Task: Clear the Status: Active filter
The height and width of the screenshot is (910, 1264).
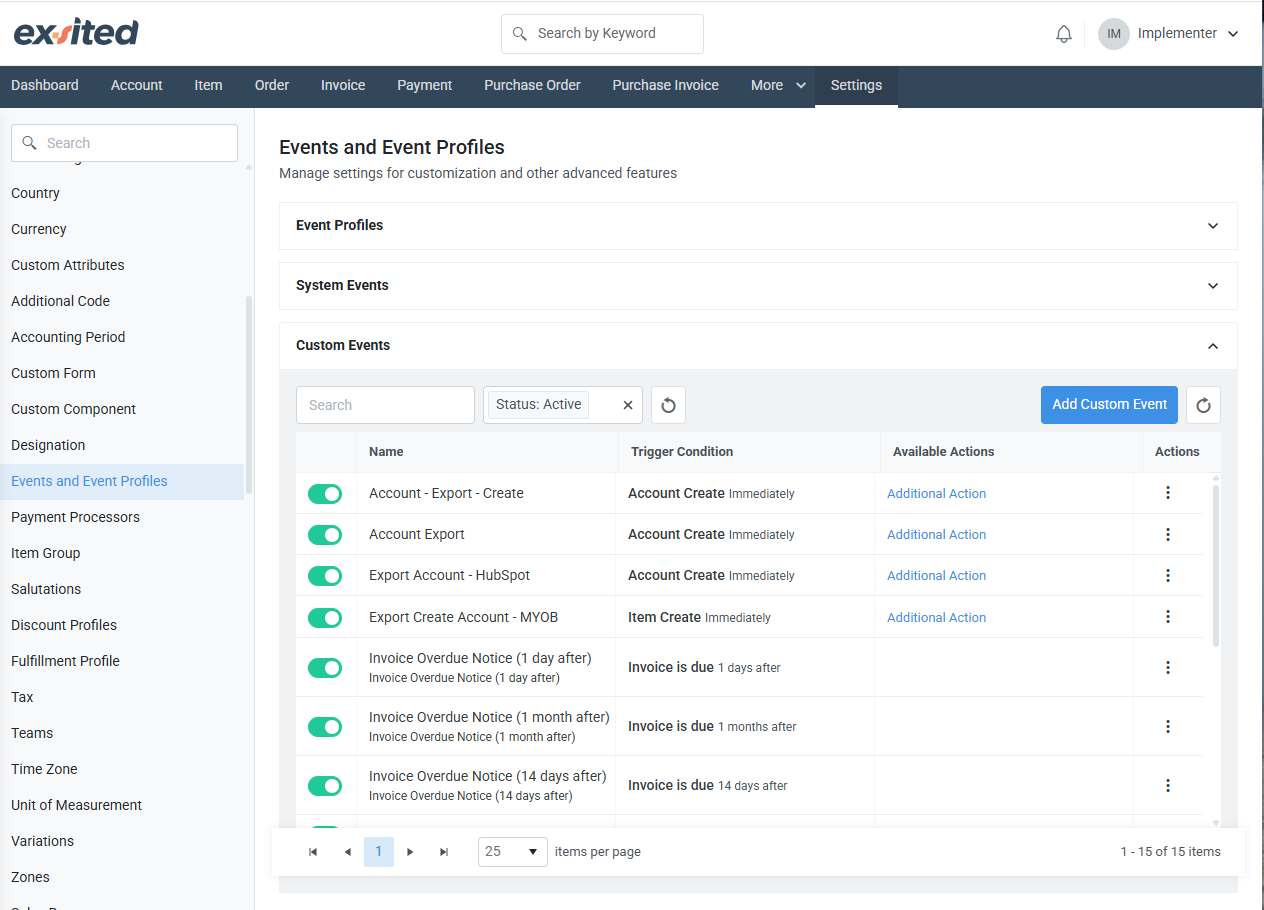Action: (628, 405)
